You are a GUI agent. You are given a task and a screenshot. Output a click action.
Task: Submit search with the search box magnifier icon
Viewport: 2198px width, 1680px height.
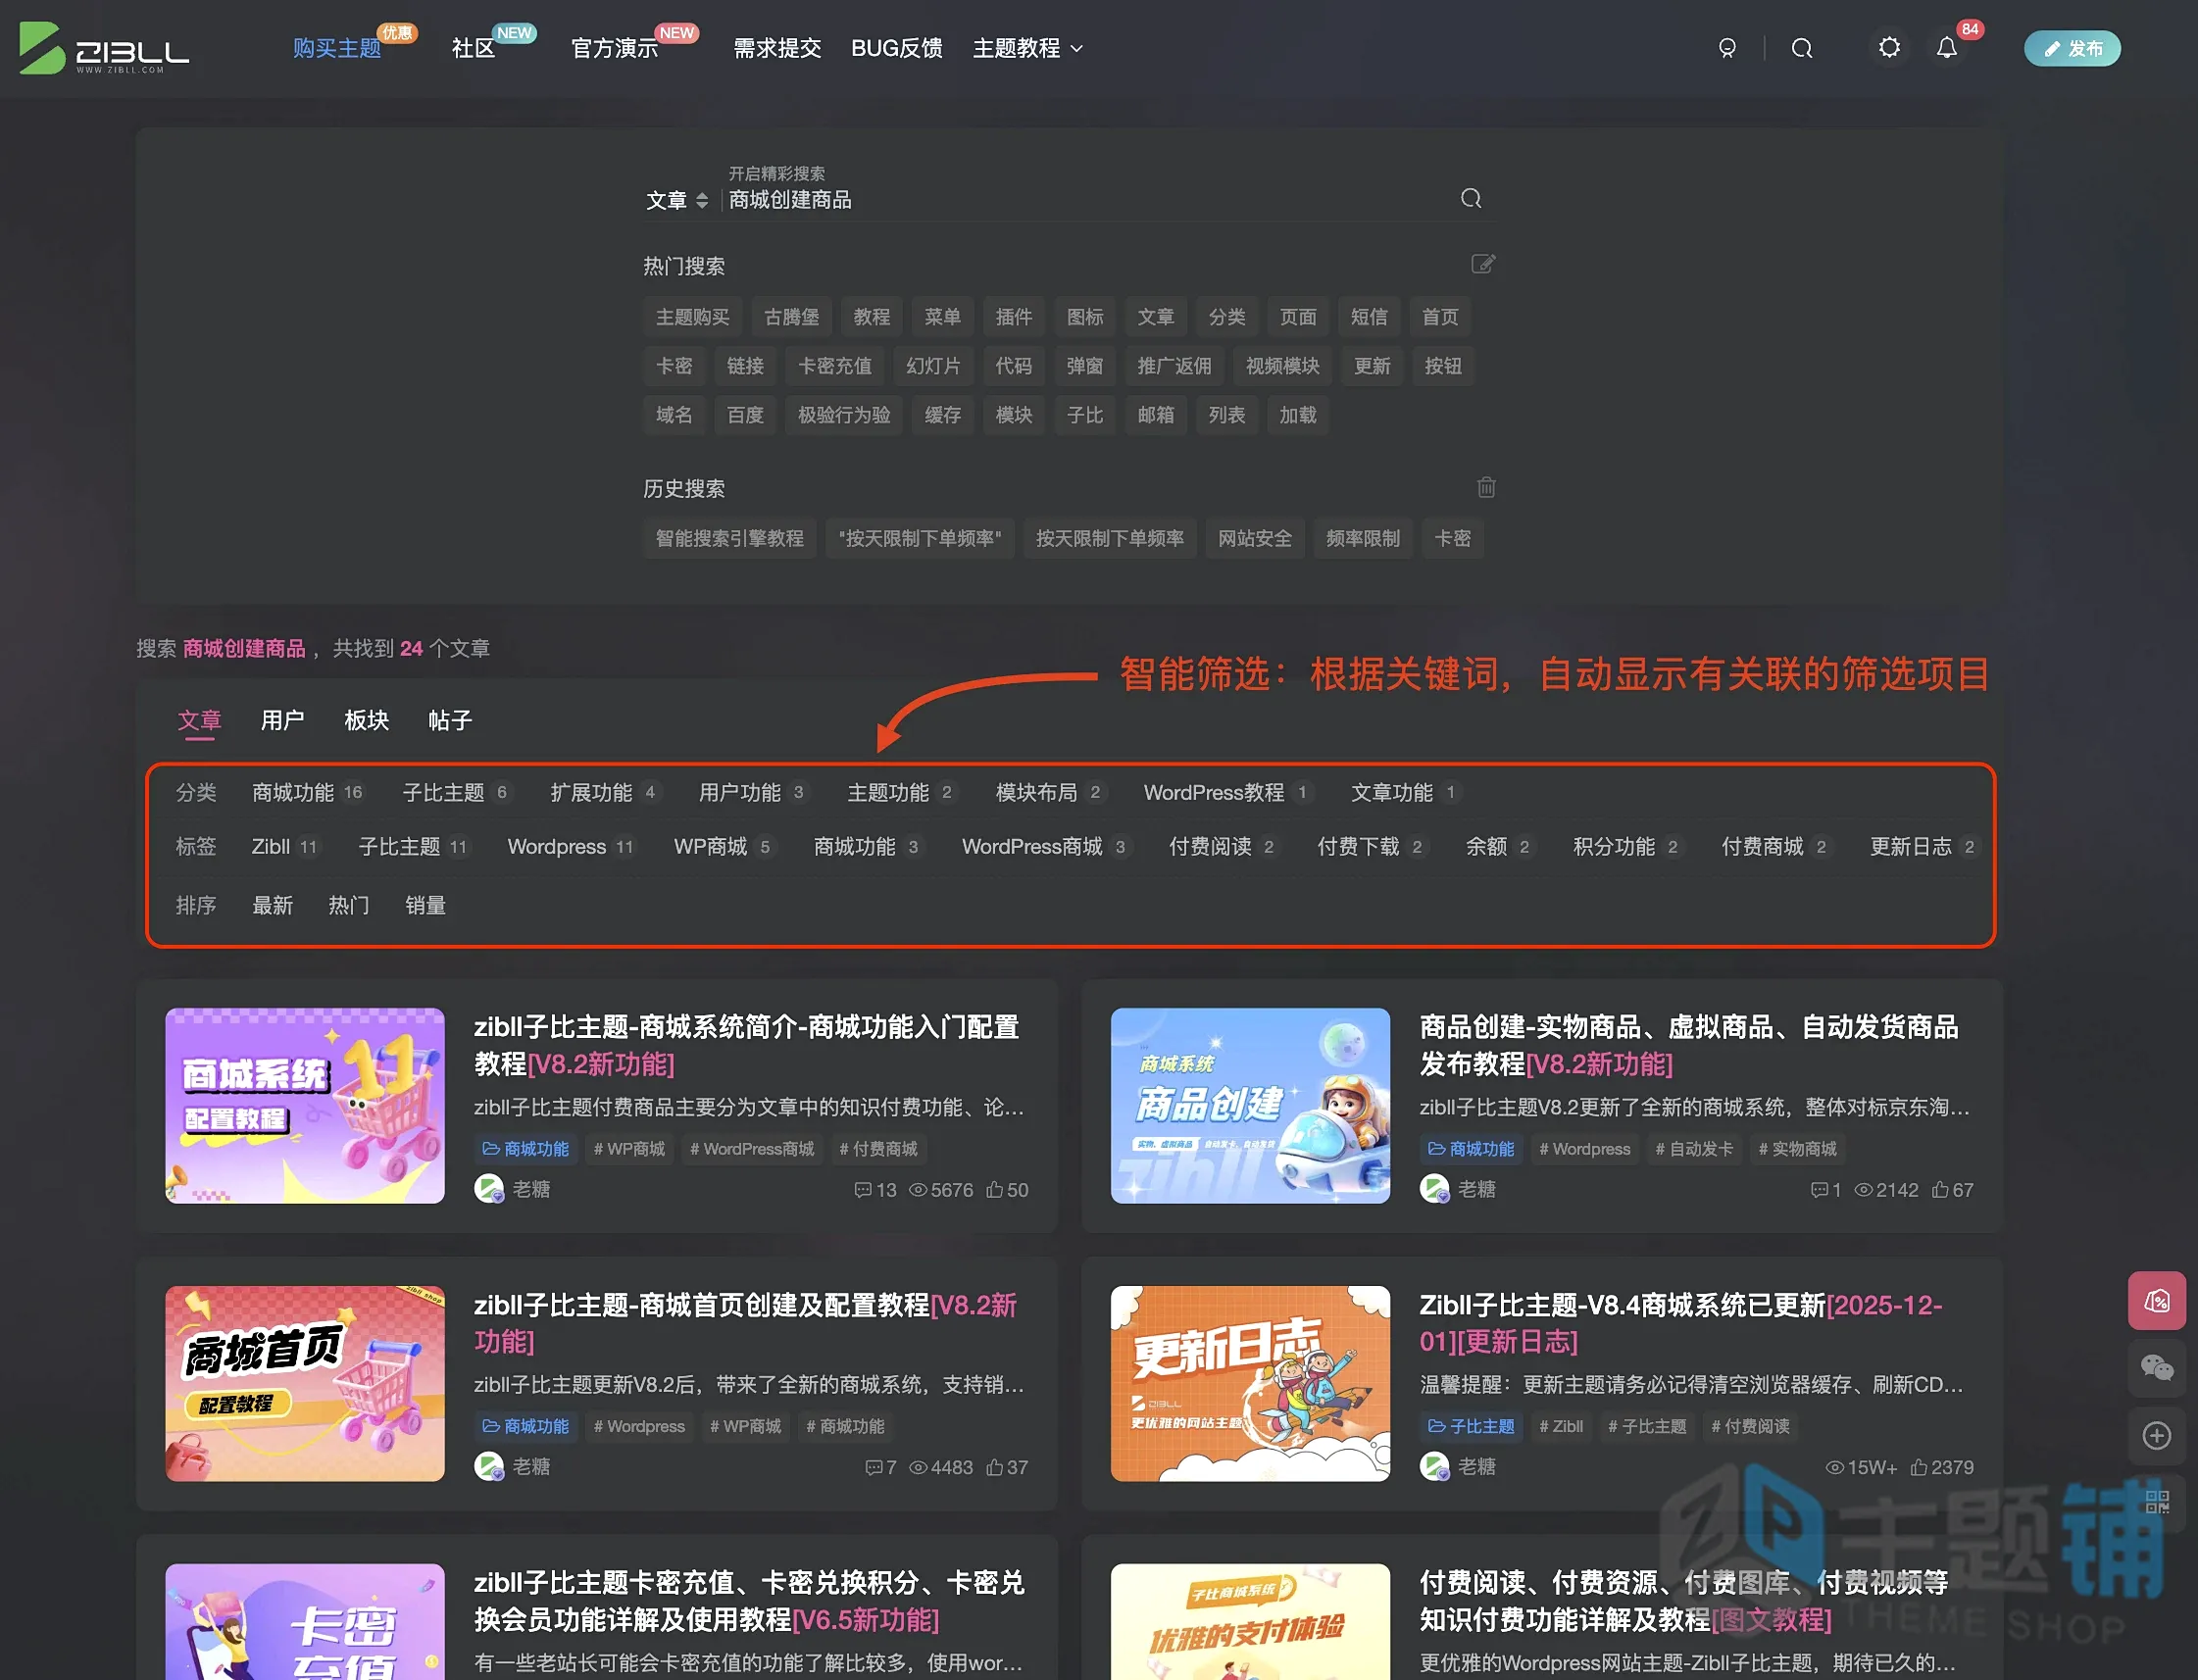point(1471,198)
